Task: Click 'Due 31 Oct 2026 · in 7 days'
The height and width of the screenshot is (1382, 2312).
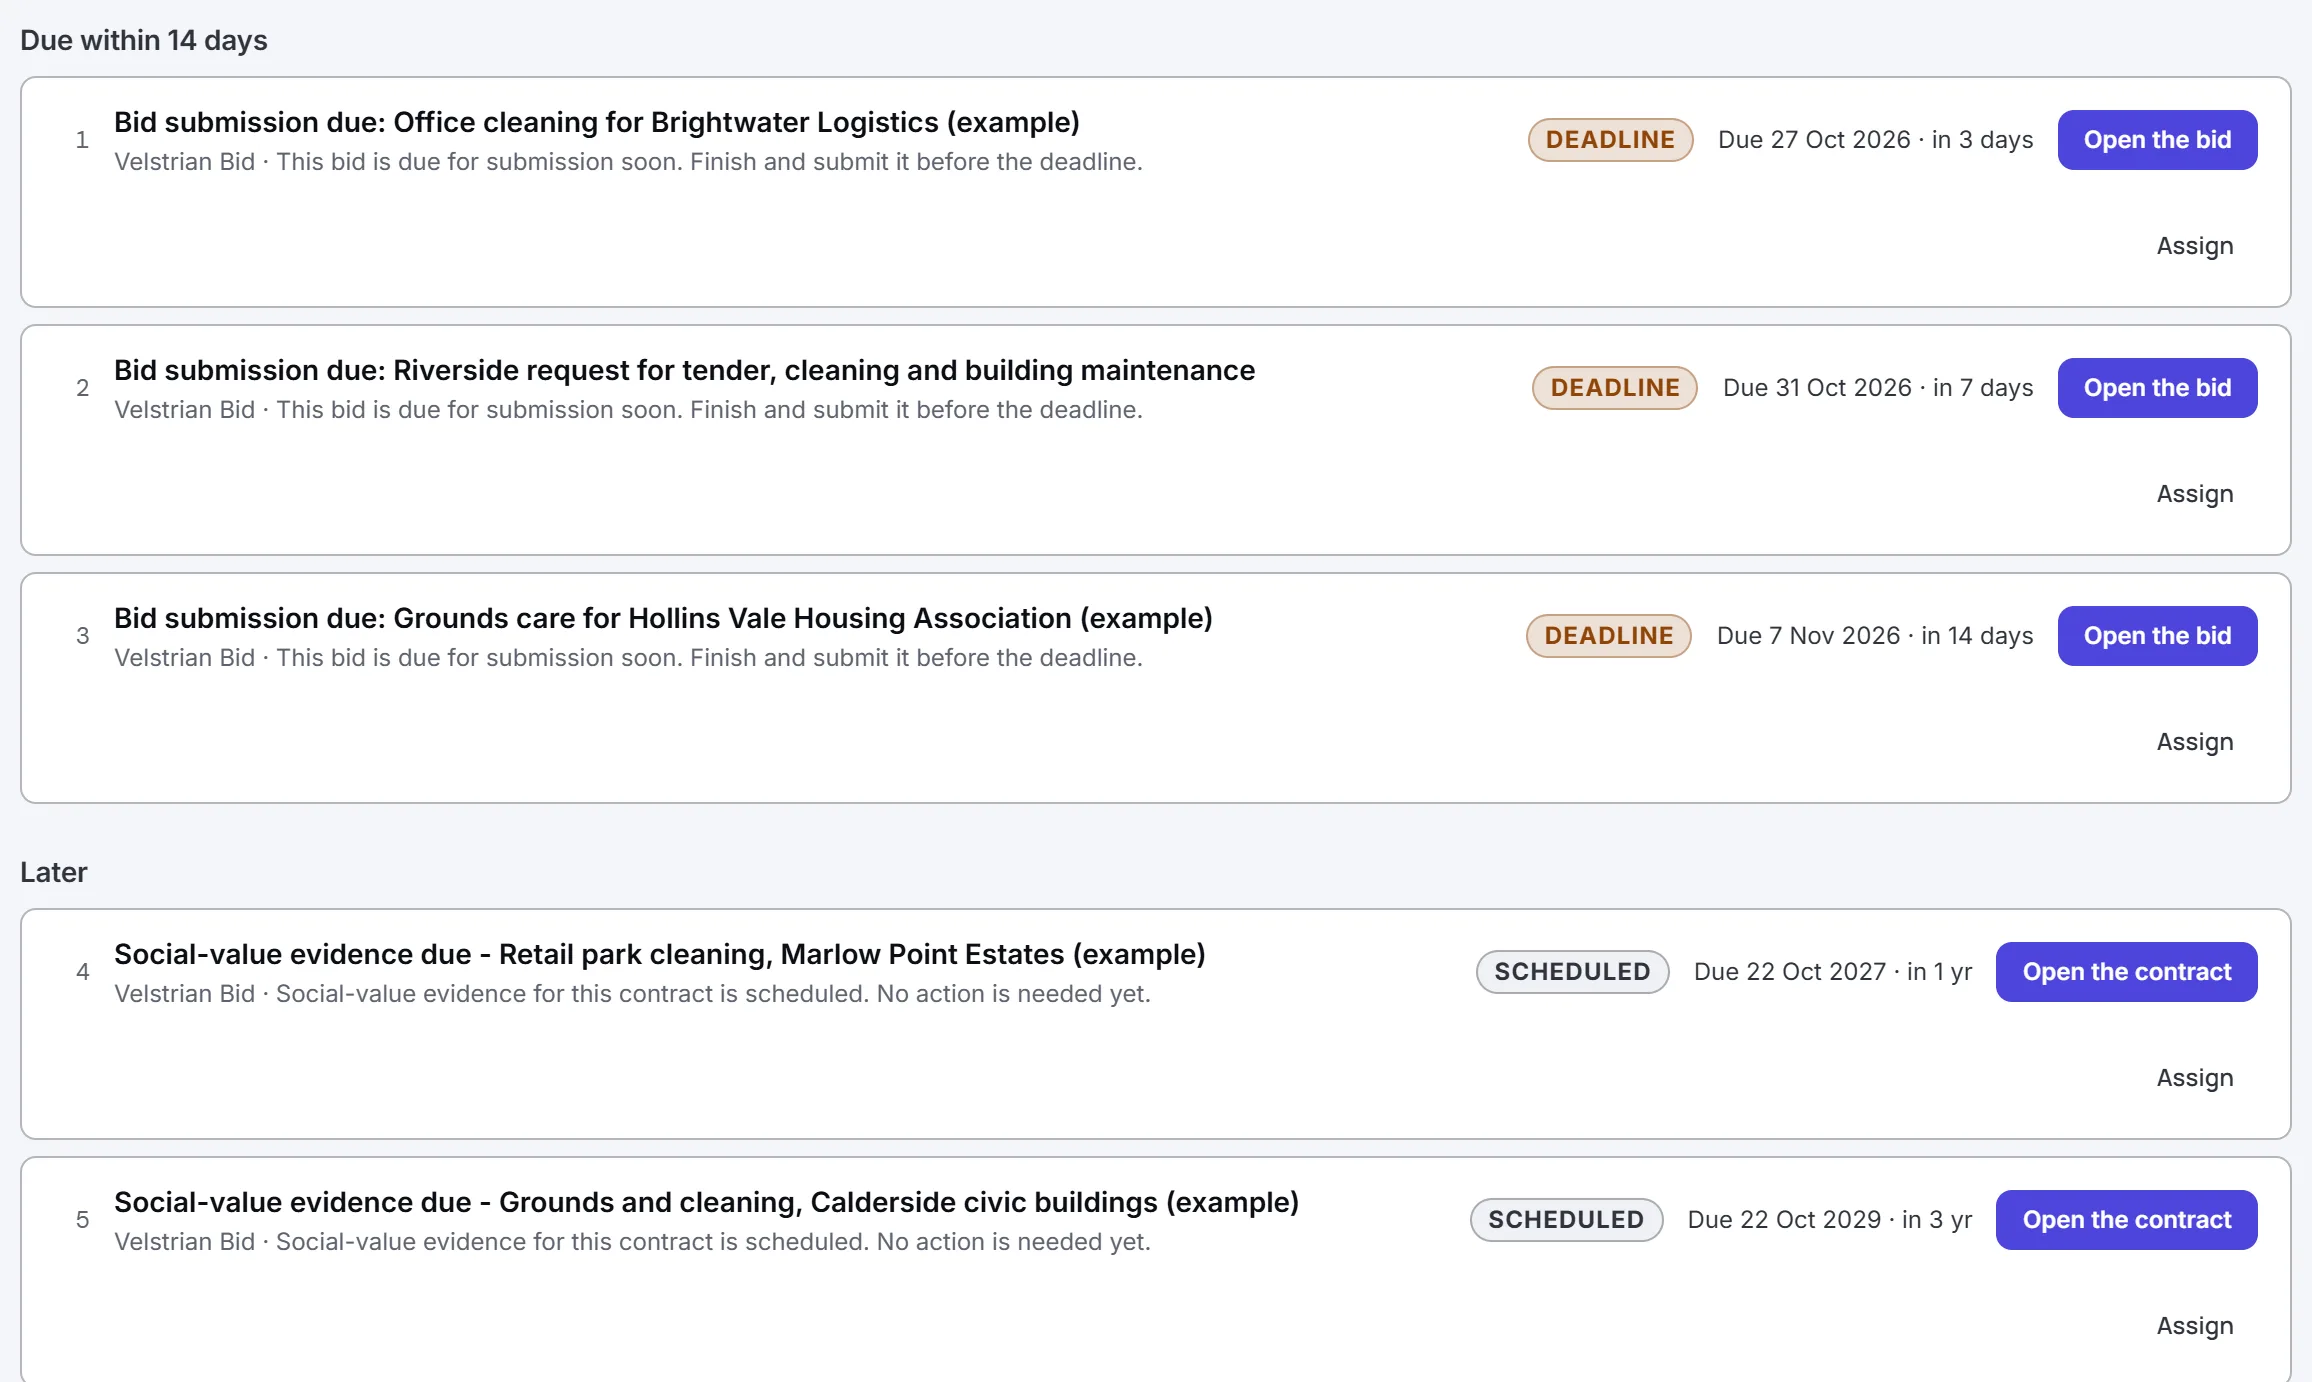Action: click(x=1878, y=388)
